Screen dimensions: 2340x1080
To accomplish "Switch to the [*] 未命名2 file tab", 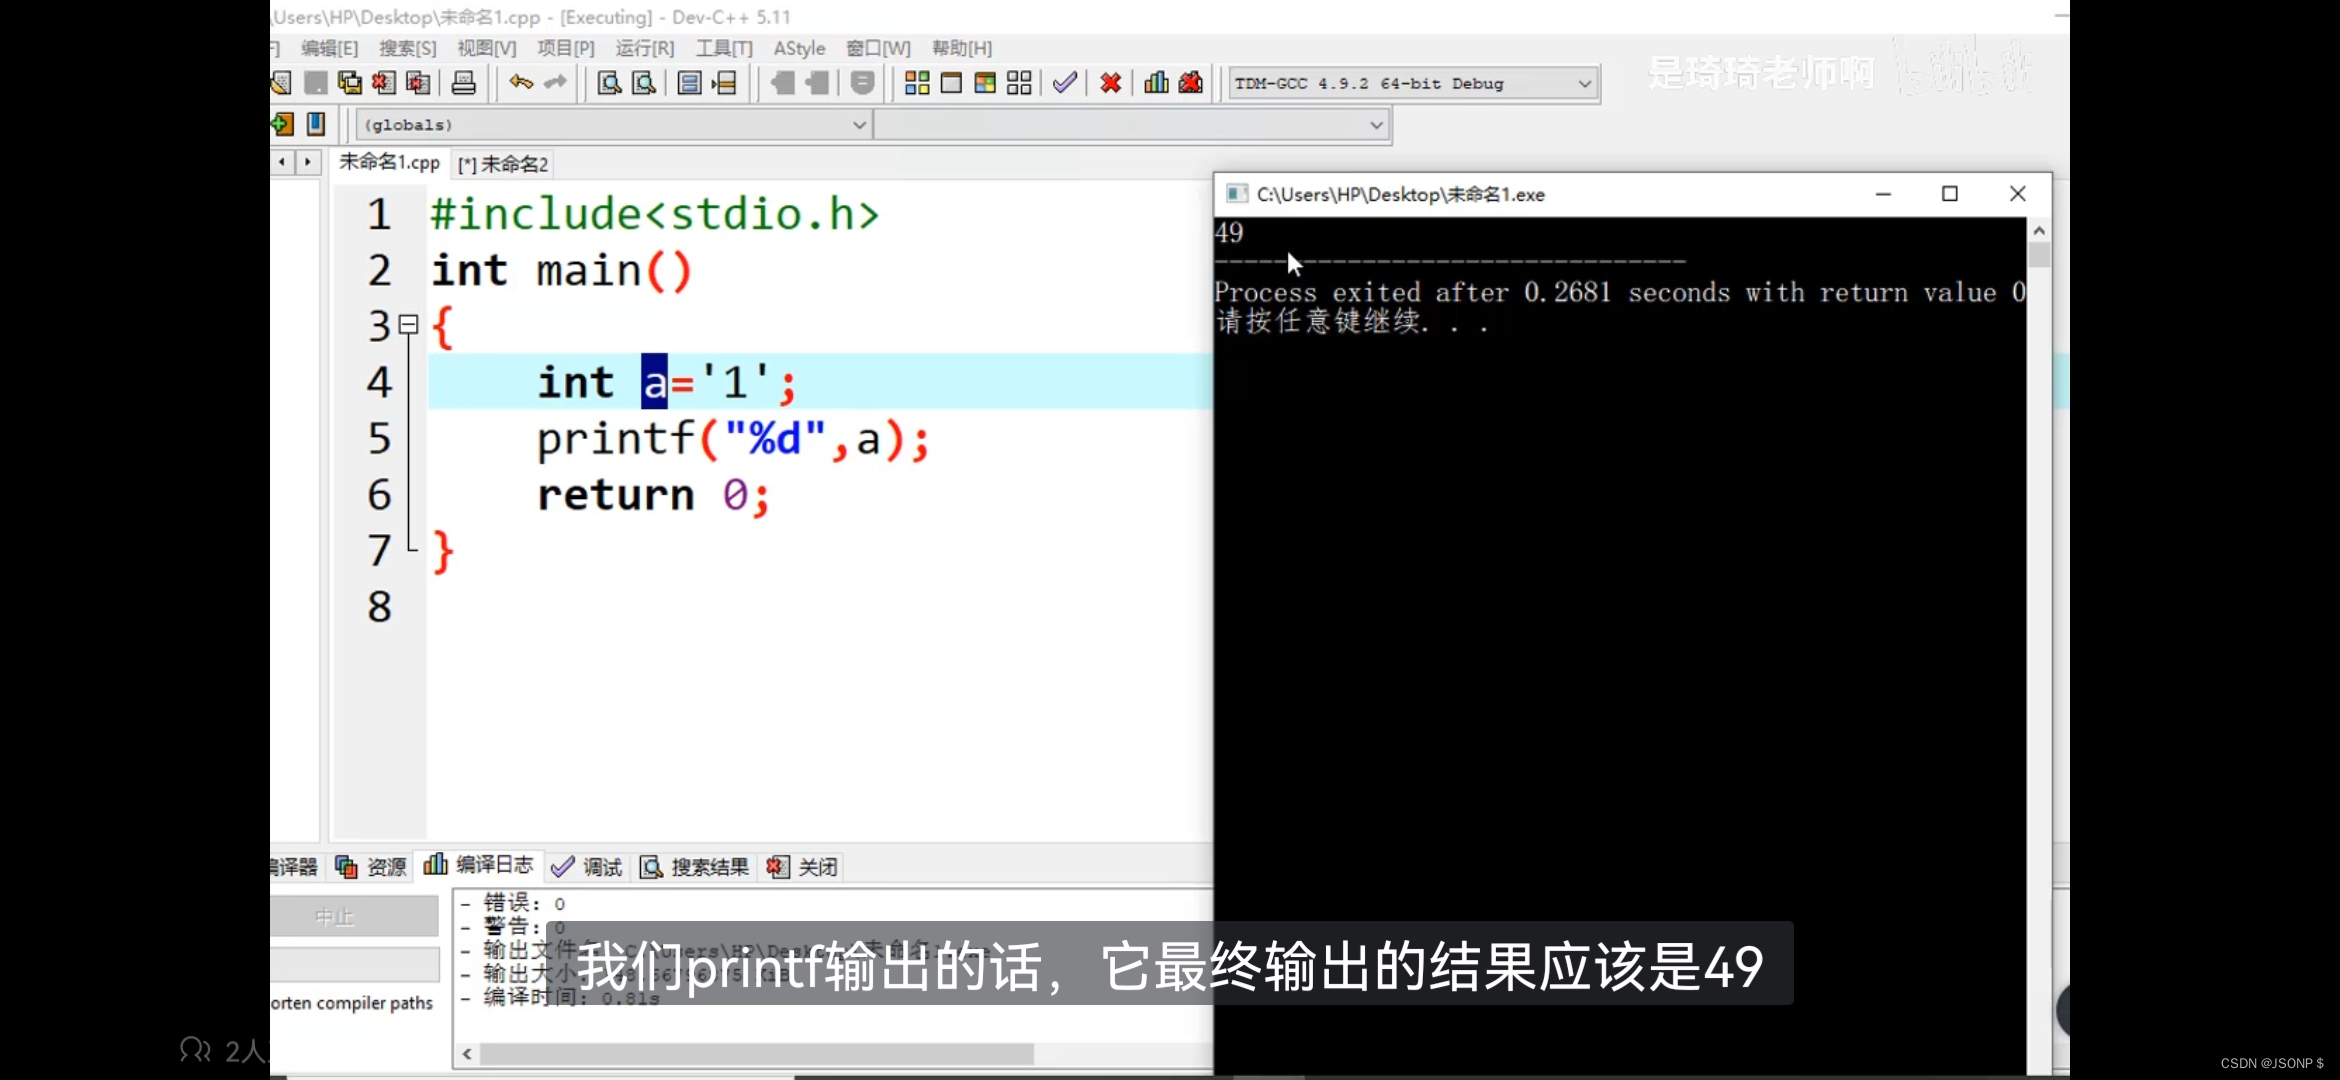I will [503, 164].
